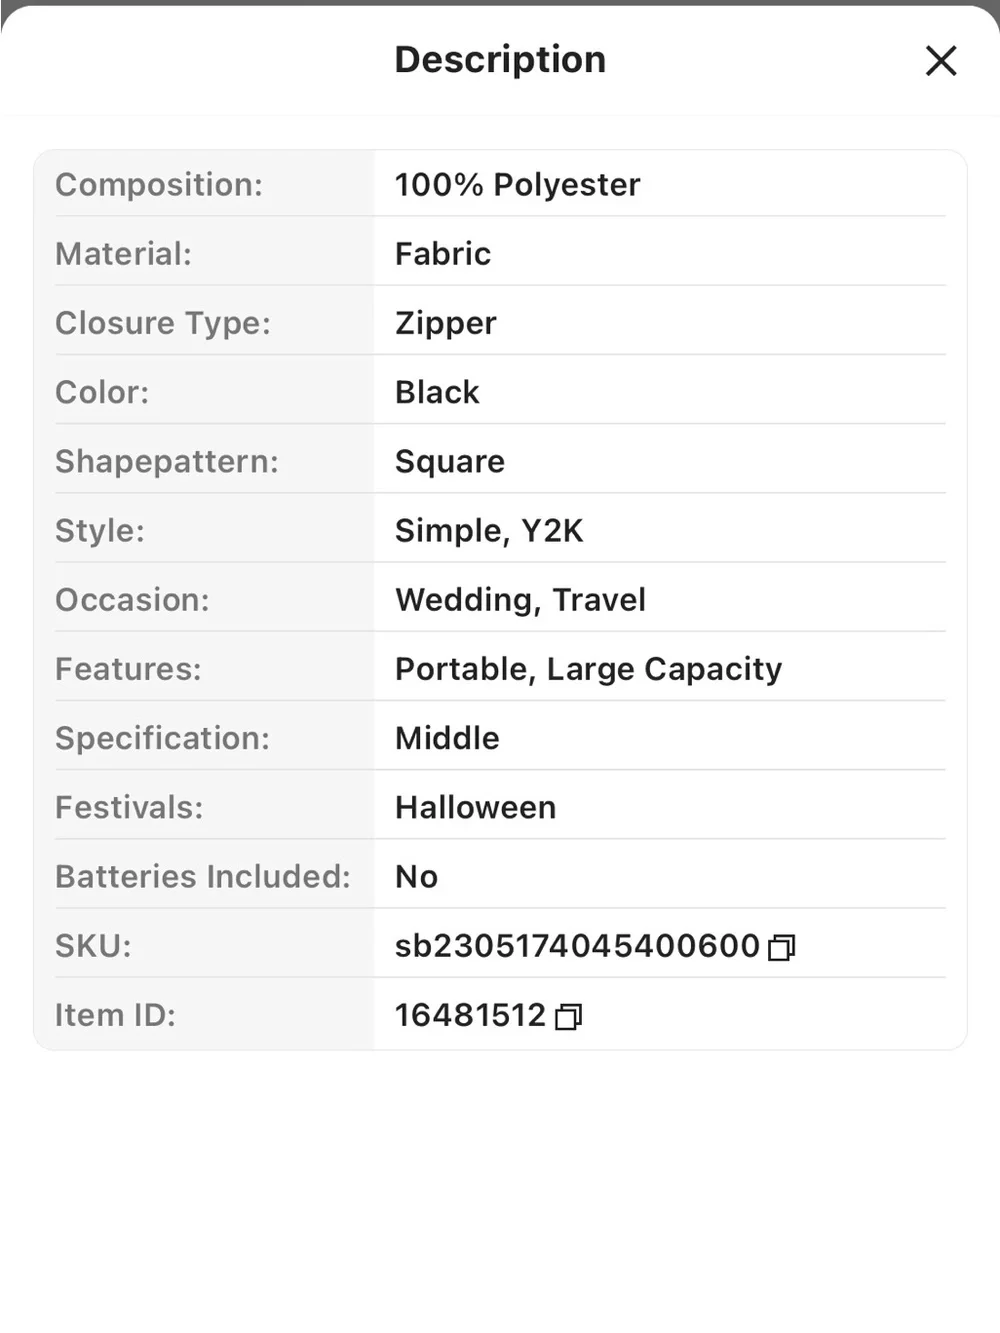Copy the SKU number icon

click(781, 947)
